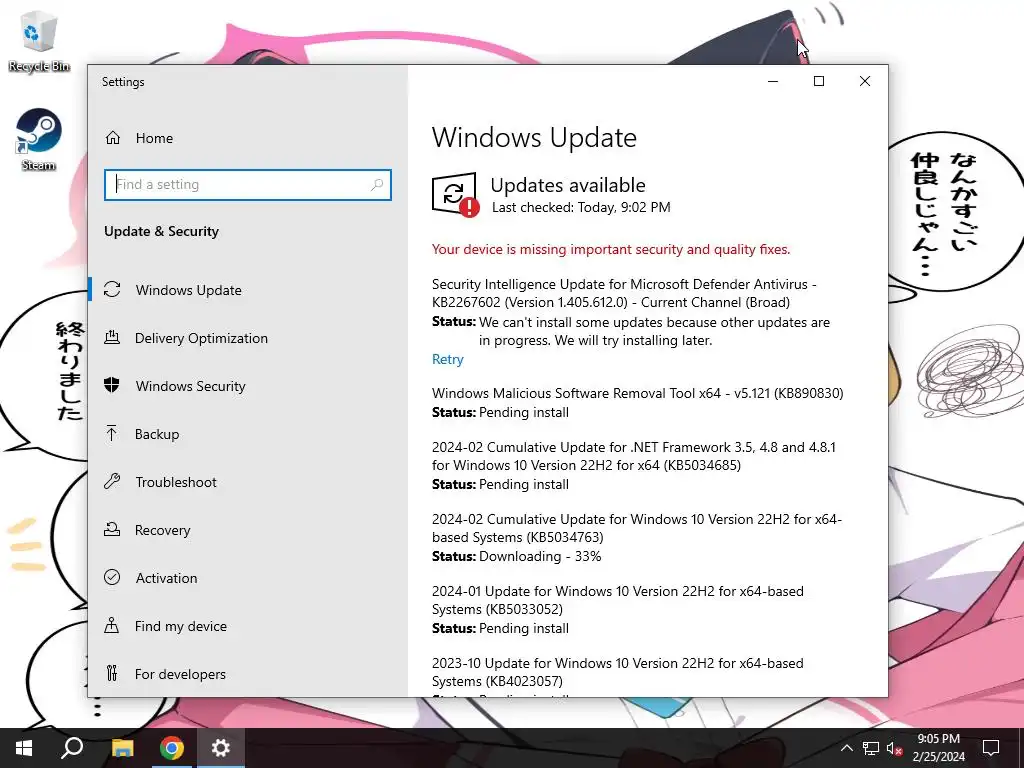Click the Retry link for Defender update
Viewport: 1024px width, 768px height.
click(x=447, y=359)
